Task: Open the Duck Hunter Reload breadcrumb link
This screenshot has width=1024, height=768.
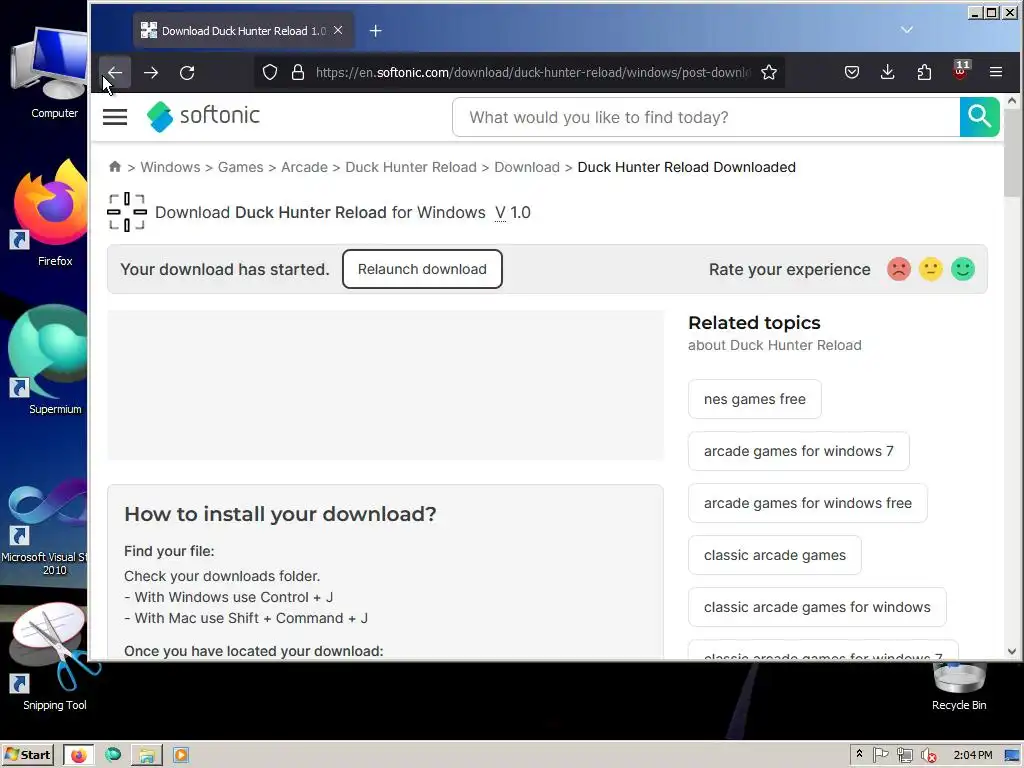Action: tap(411, 167)
